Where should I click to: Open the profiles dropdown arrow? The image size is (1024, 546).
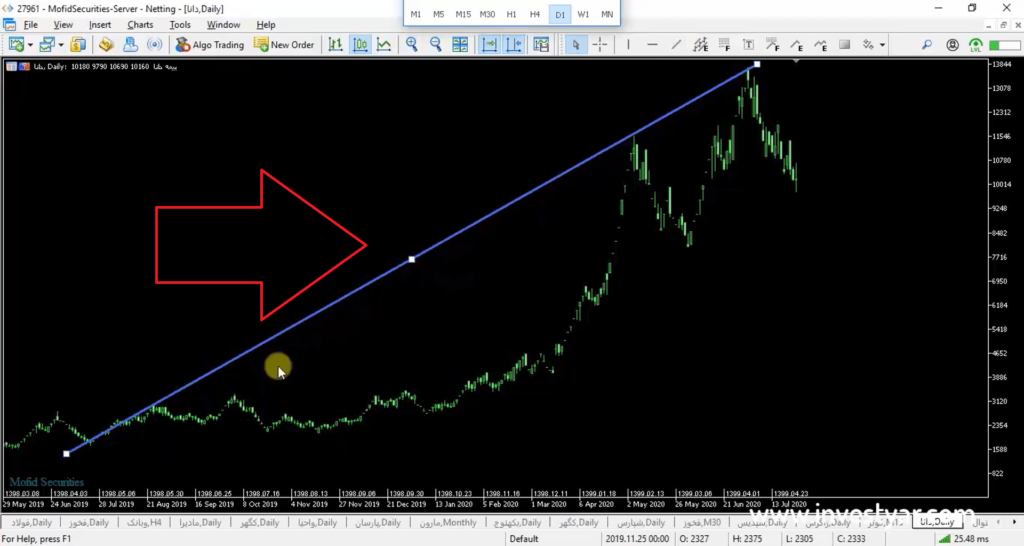coord(61,44)
